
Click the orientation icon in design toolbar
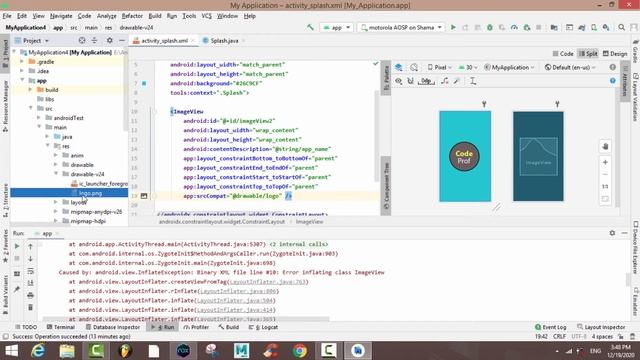click(x=414, y=67)
